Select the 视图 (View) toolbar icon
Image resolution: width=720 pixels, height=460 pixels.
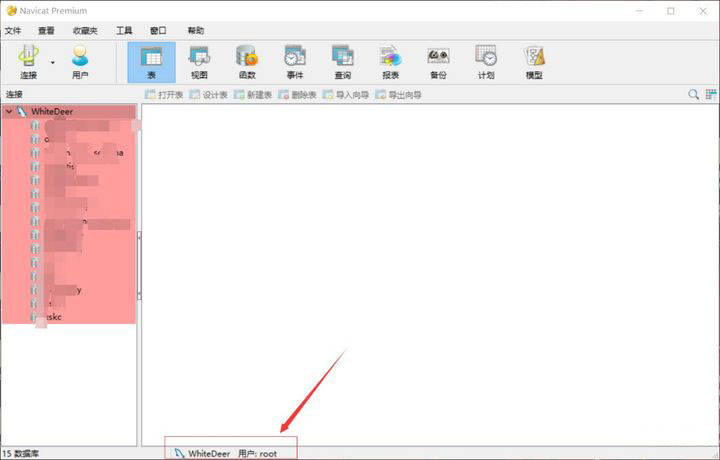click(x=199, y=62)
